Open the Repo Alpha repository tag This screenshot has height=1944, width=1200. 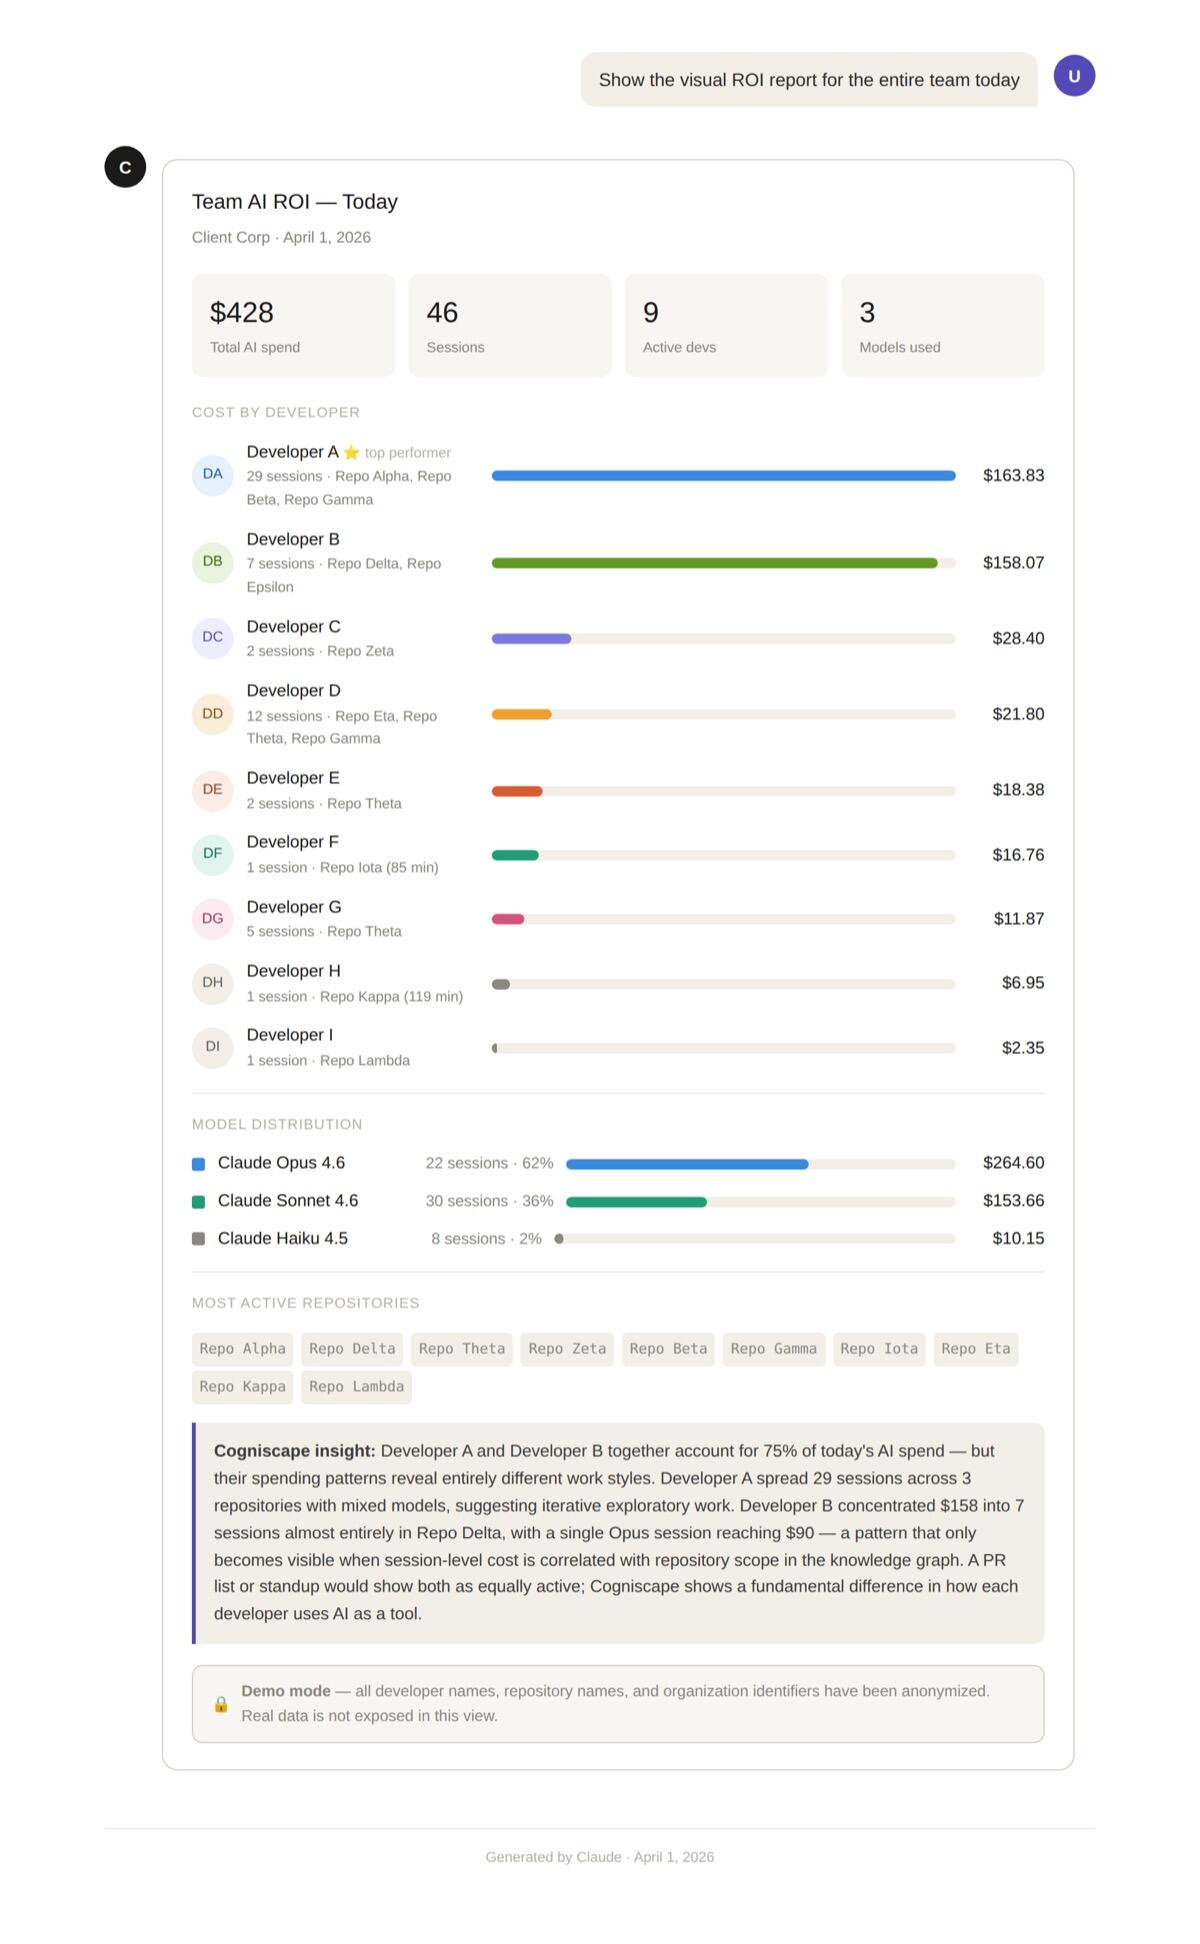point(242,1349)
